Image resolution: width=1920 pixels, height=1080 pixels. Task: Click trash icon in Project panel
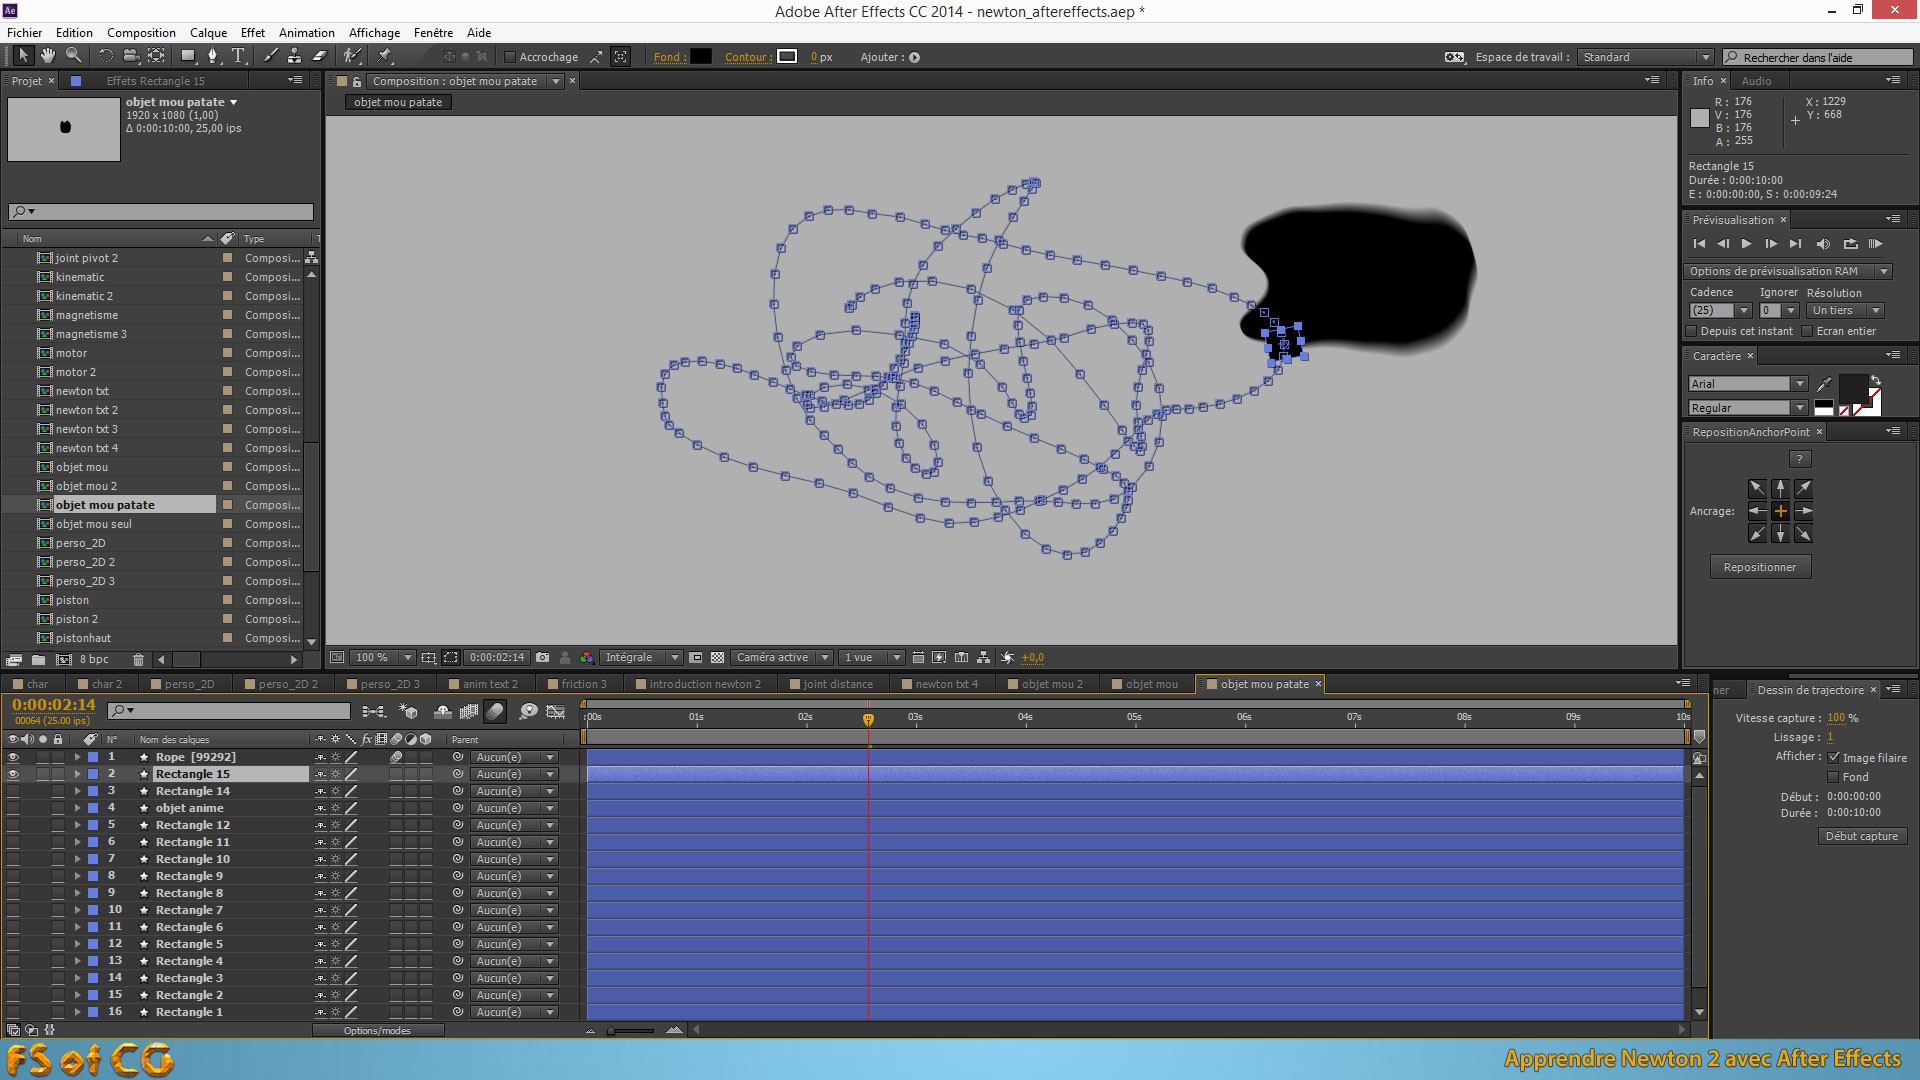coord(138,660)
